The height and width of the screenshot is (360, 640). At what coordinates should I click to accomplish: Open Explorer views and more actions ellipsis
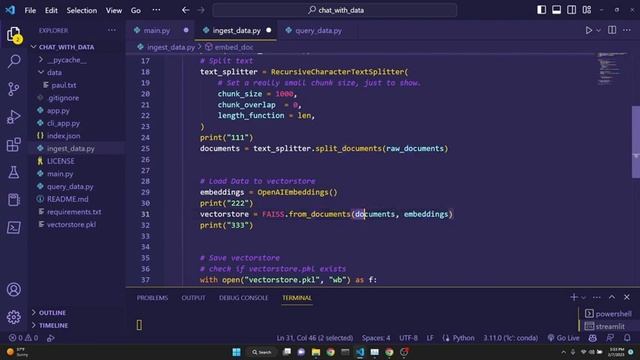pyautogui.click(x=111, y=30)
